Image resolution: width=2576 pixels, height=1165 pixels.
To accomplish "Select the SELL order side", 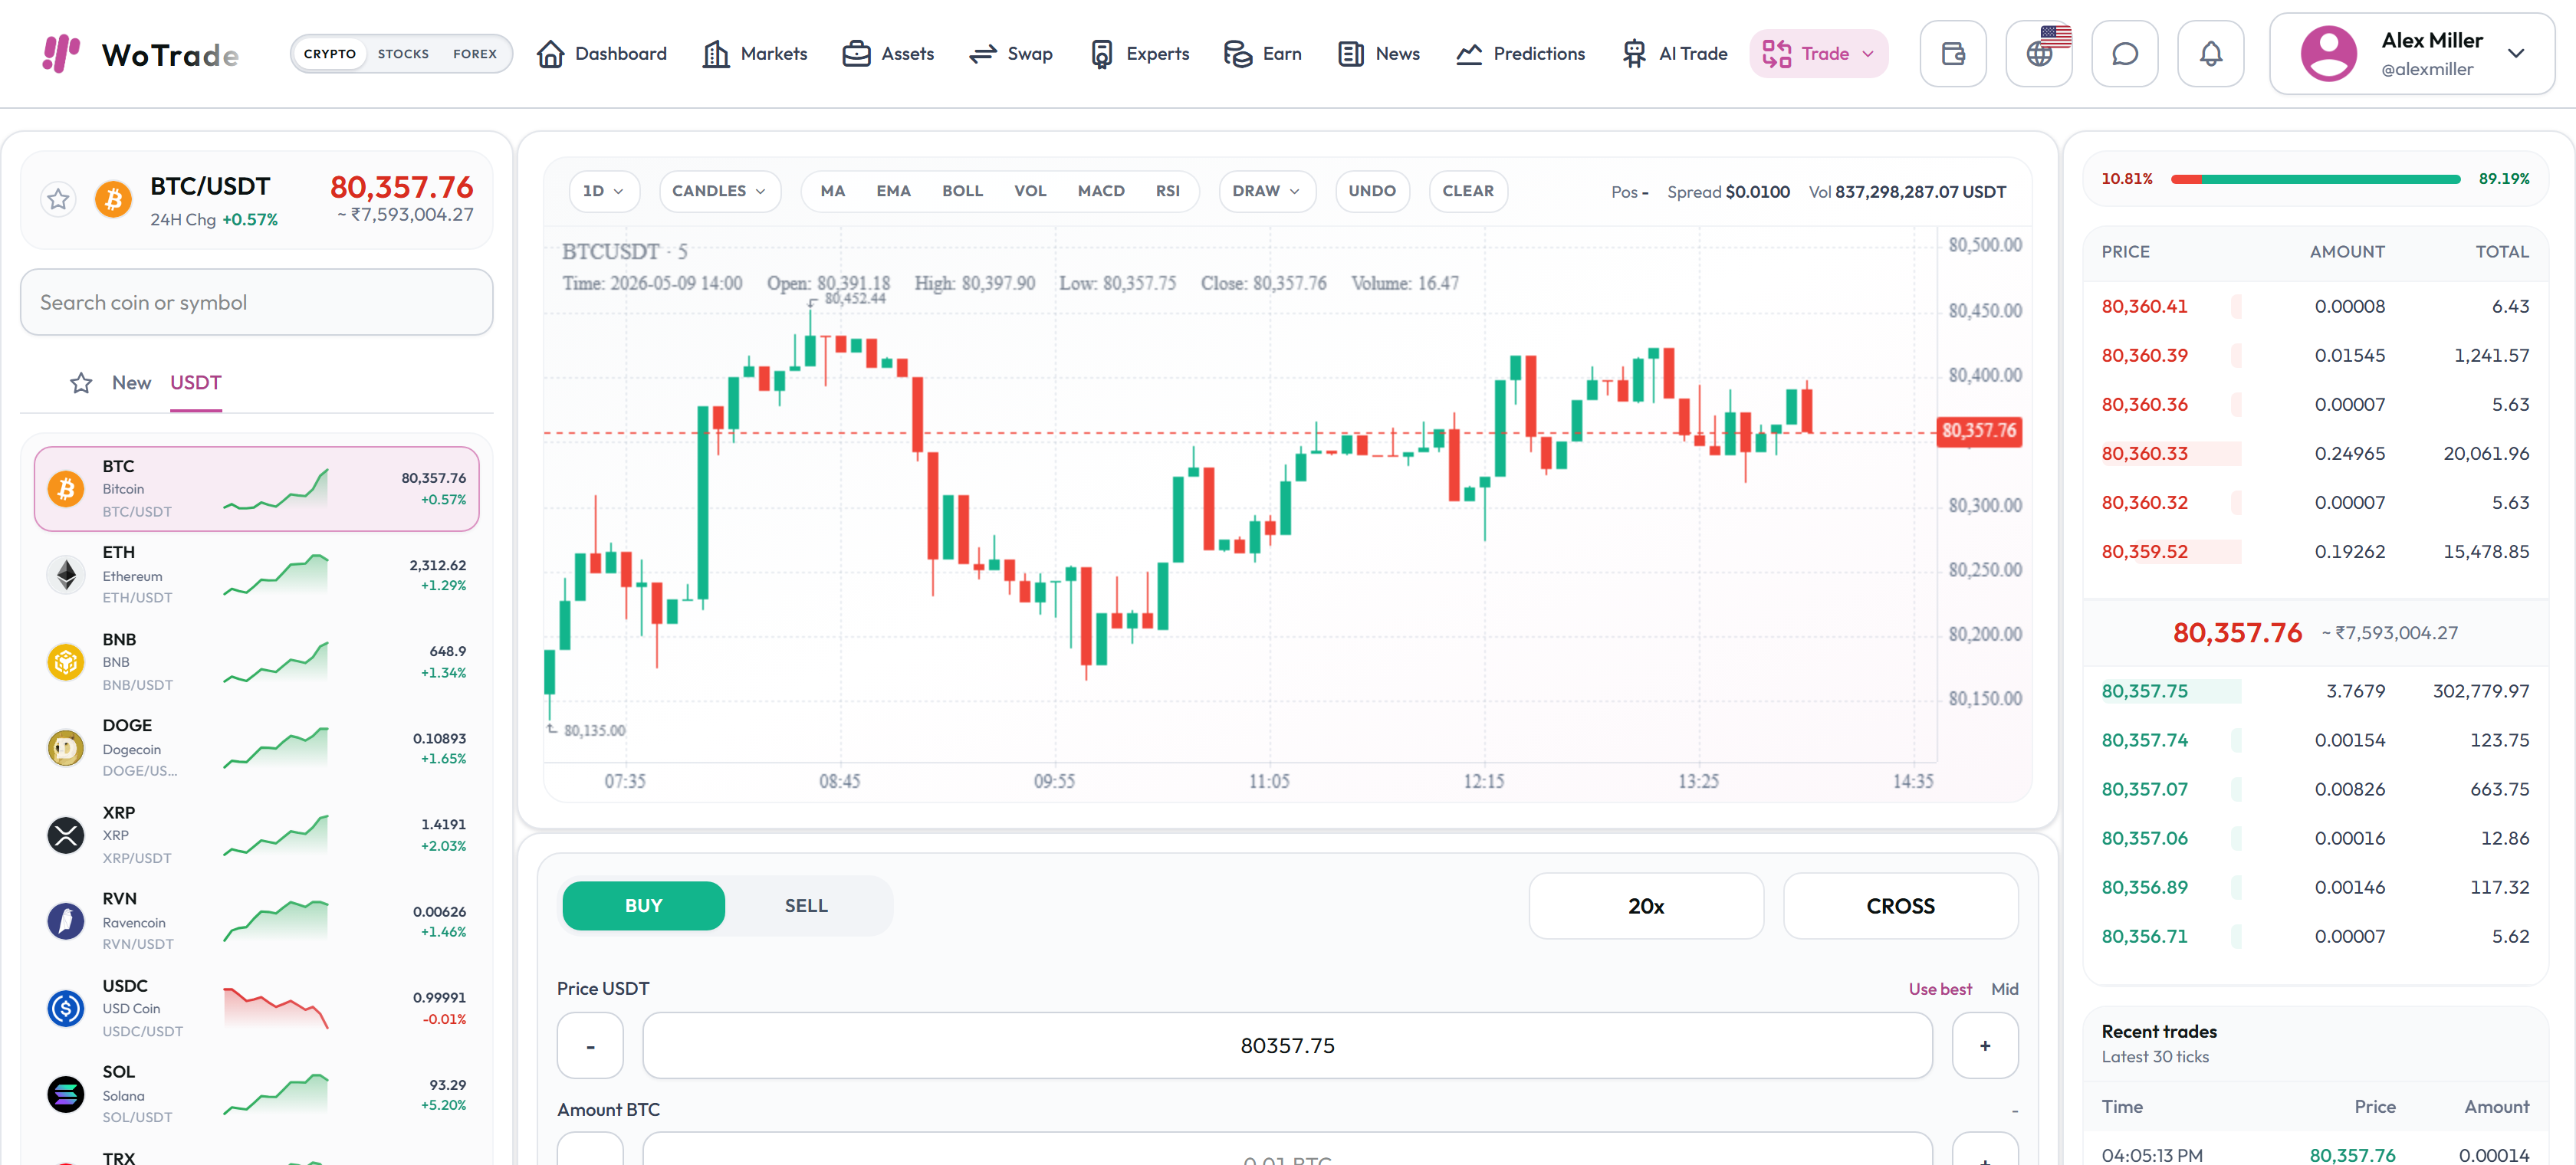I will pyautogui.click(x=806, y=906).
